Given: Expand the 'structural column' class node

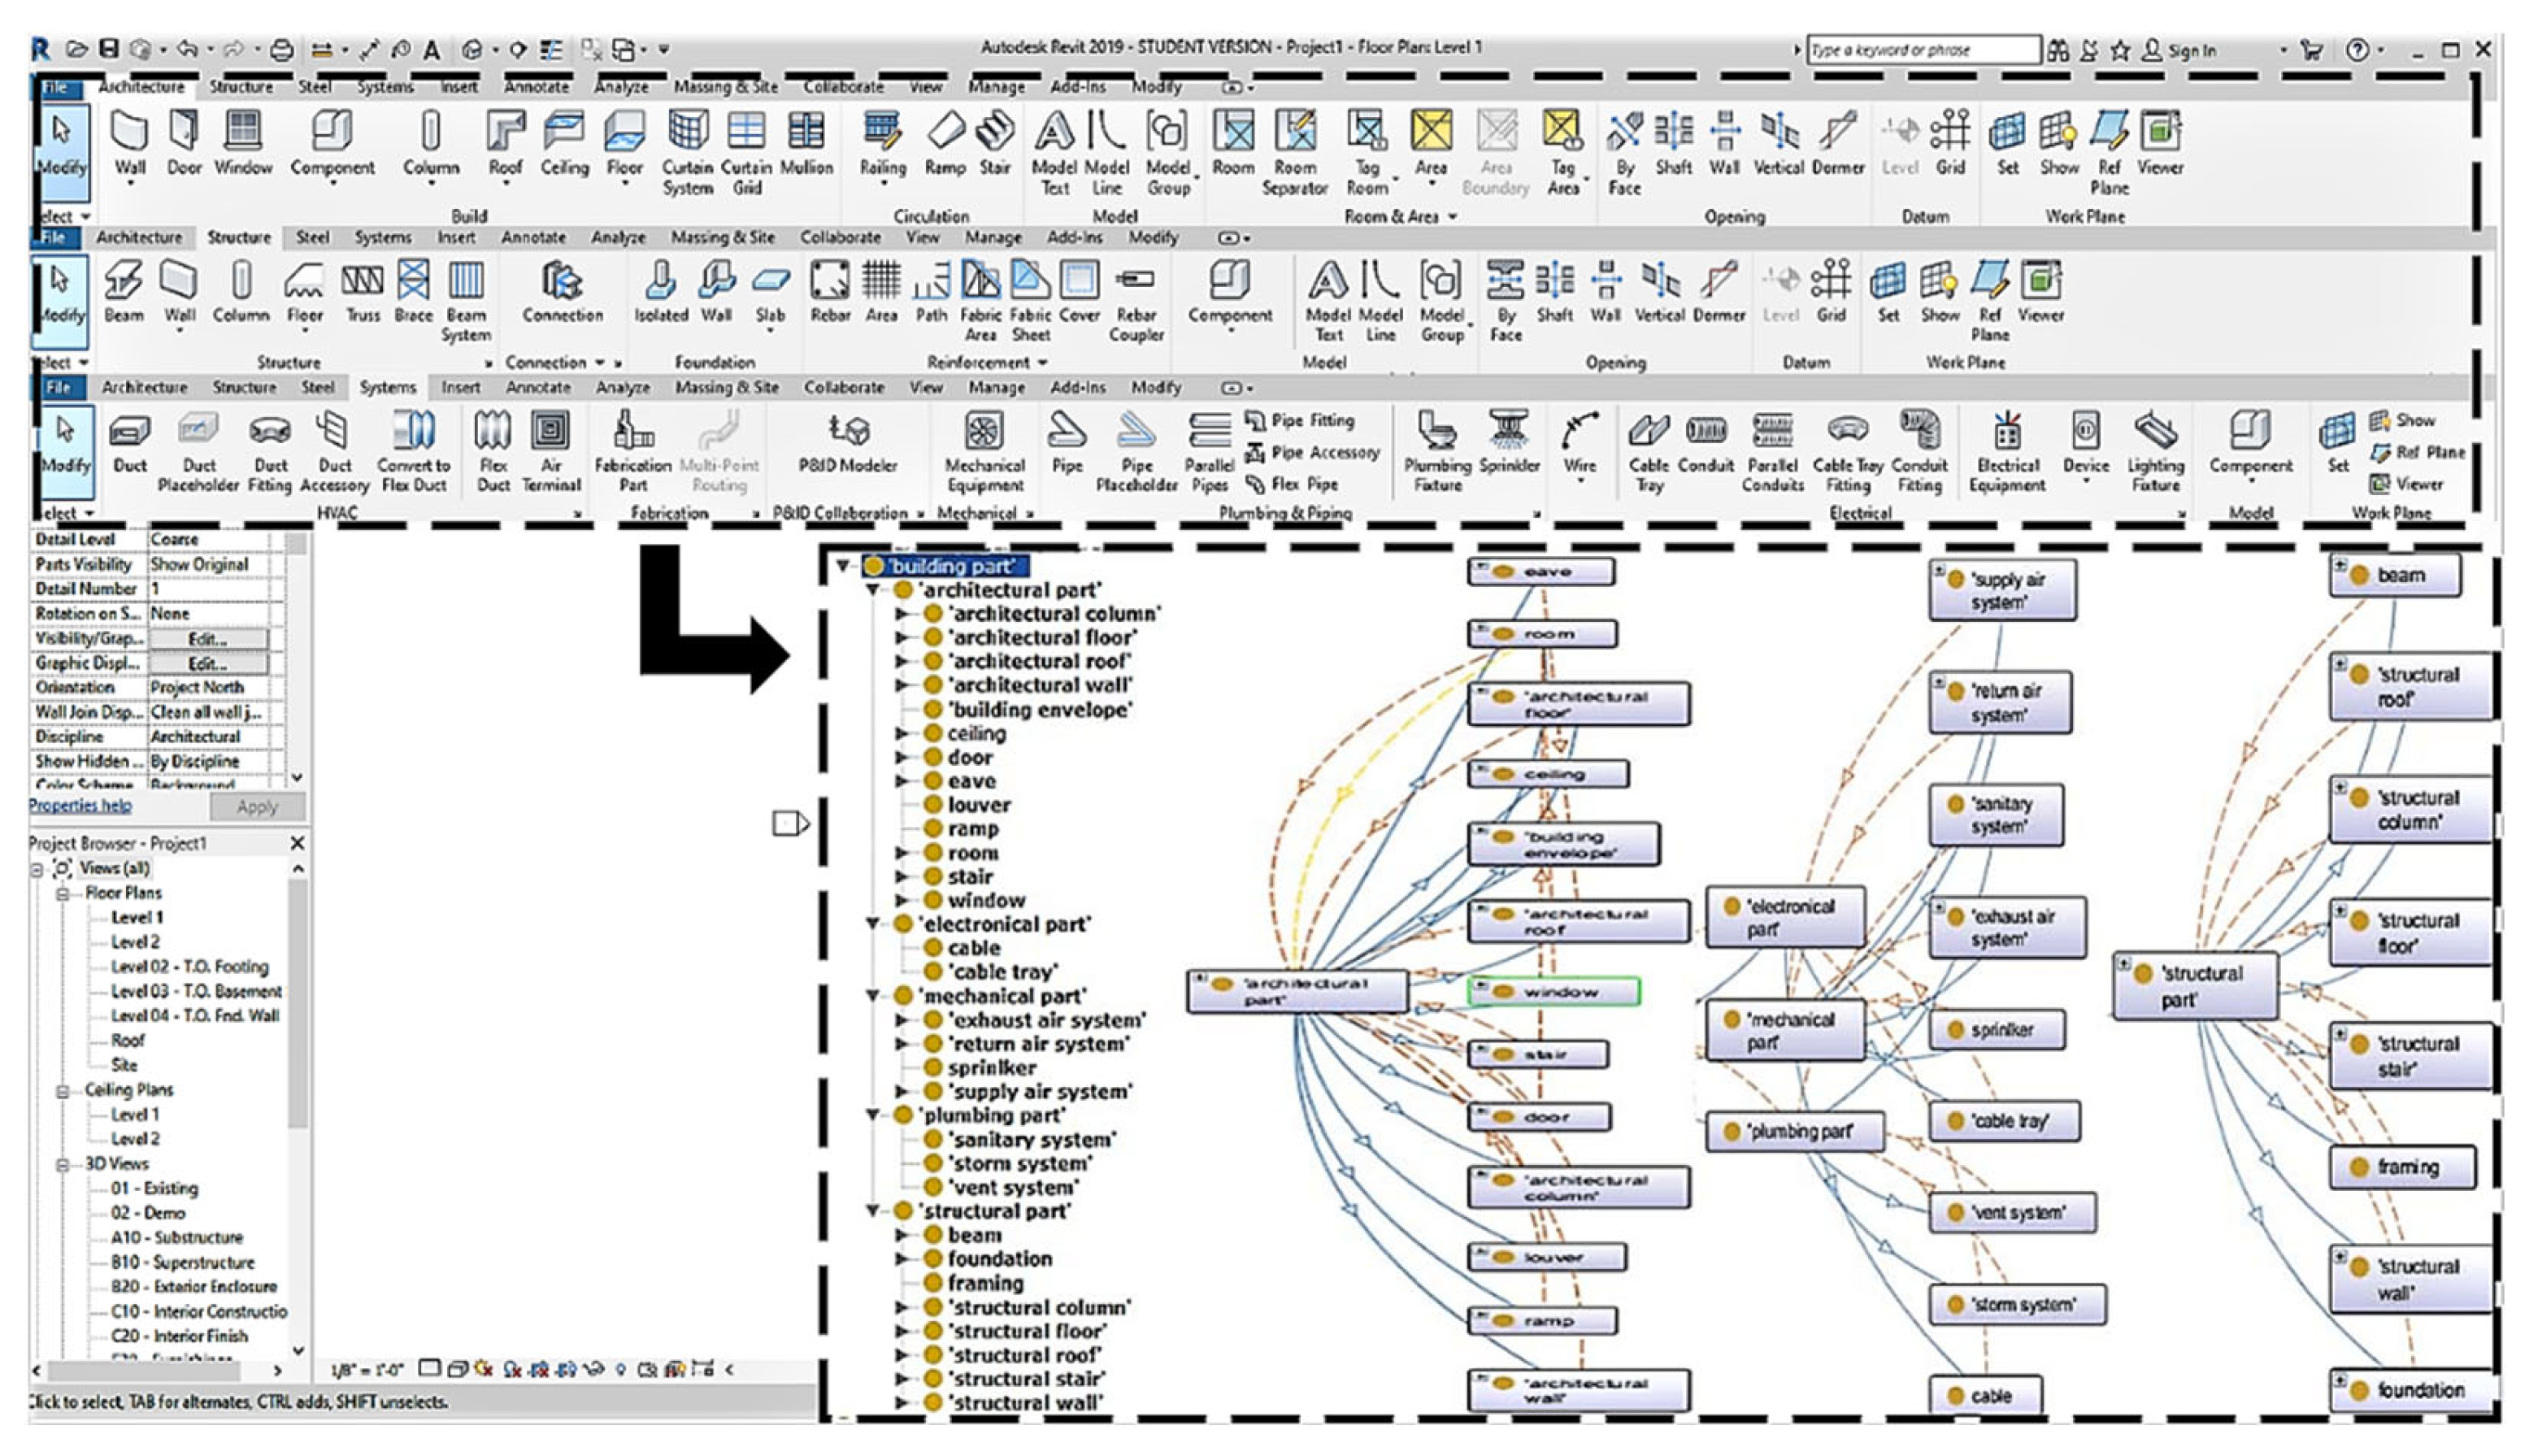Looking at the screenshot, I should (901, 1307).
